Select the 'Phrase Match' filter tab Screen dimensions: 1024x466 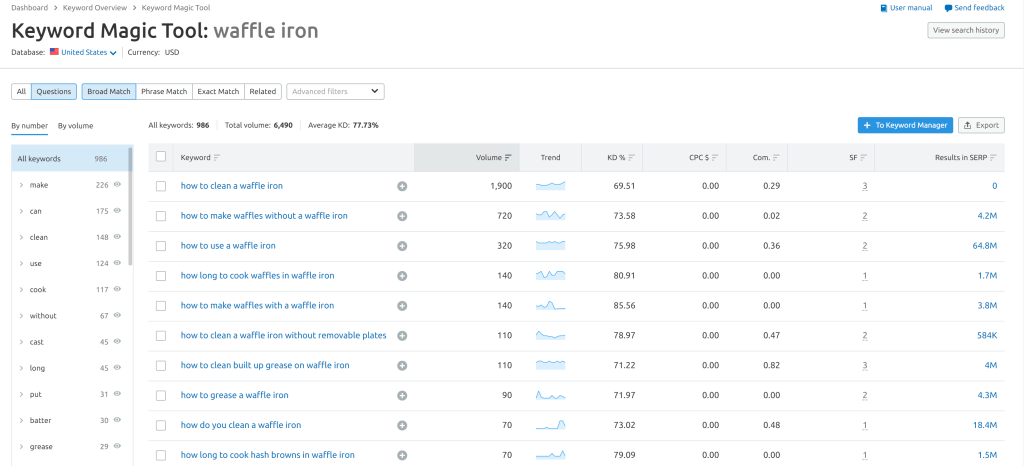[163, 92]
